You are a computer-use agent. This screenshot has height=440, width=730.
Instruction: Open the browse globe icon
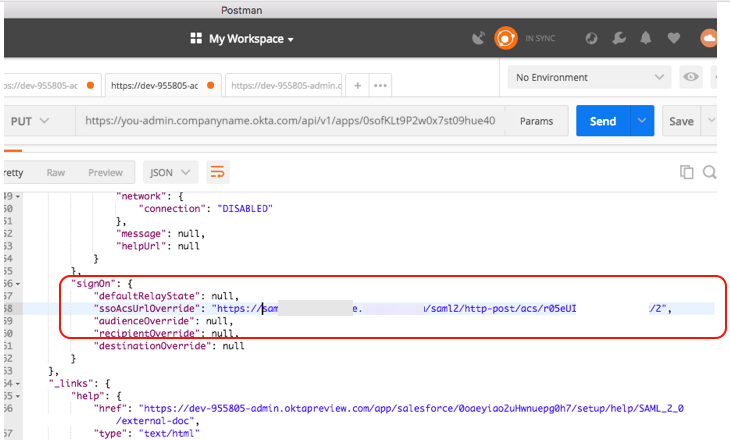point(591,38)
